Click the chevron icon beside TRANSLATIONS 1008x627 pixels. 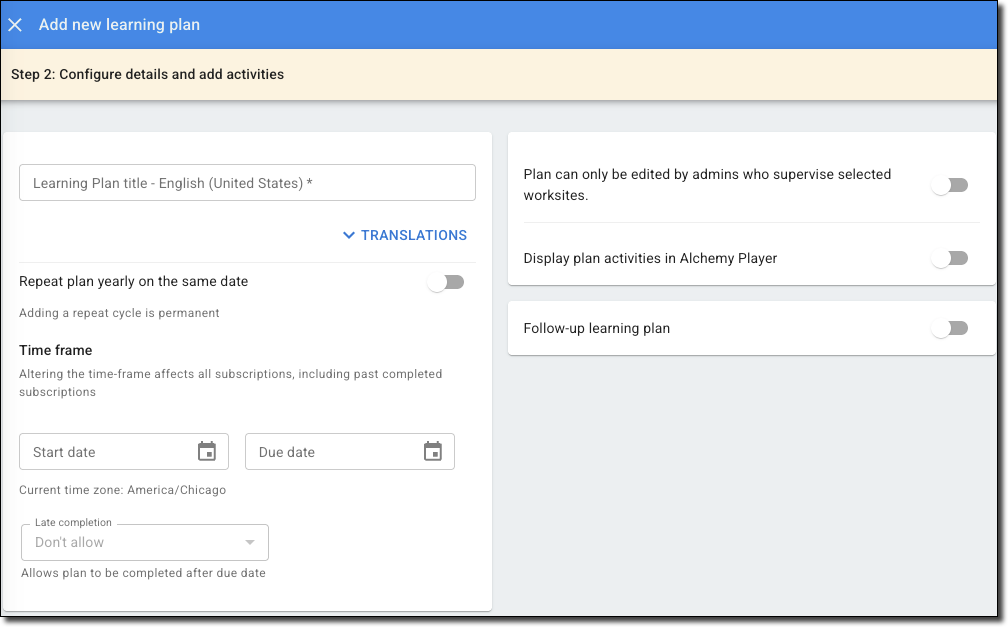pyautogui.click(x=349, y=235)
